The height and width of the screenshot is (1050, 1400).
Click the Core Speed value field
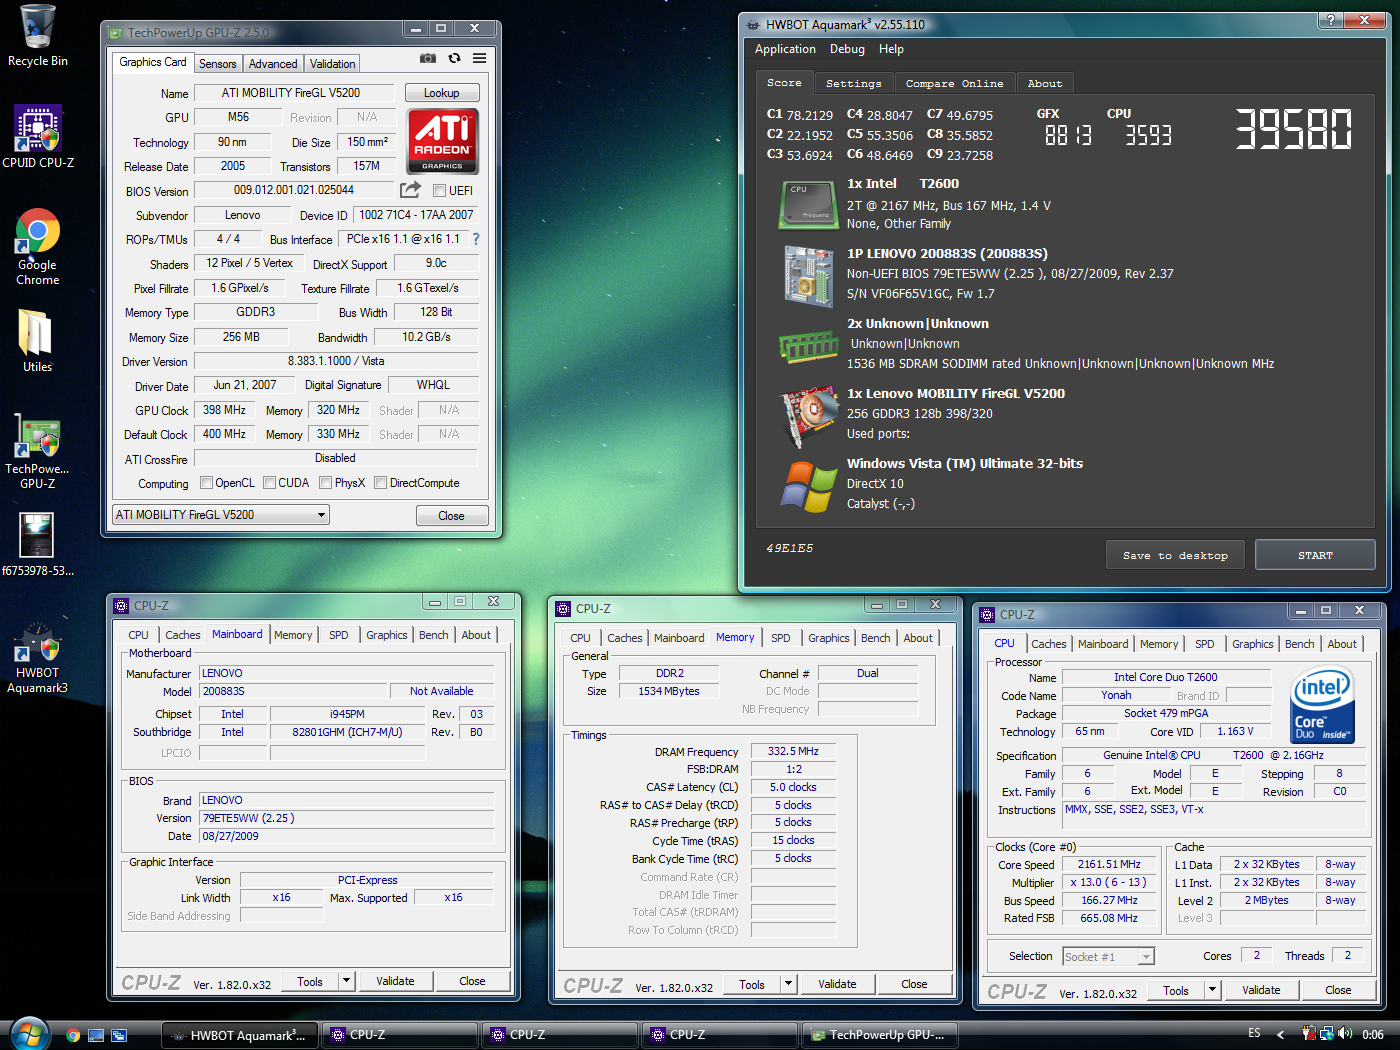1109,864
